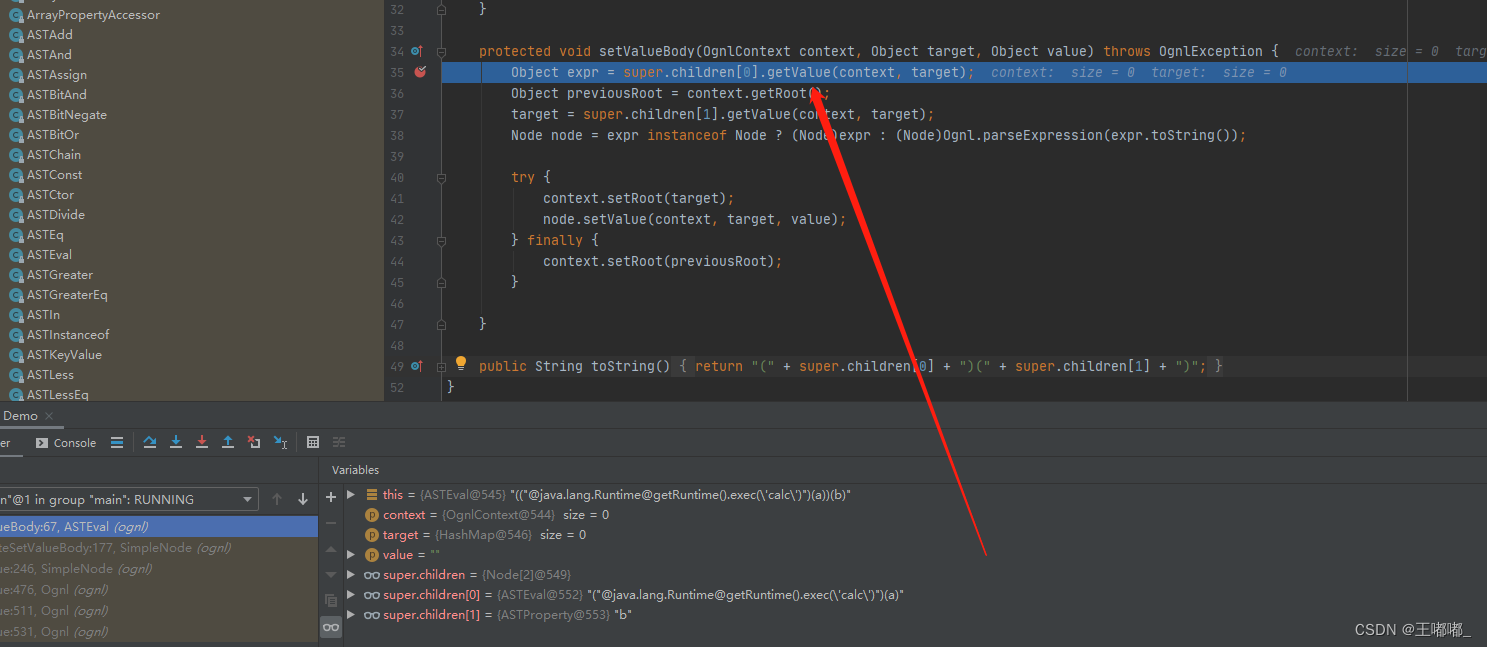Click line number 38 in the gutter
This screenshot has height=647, width=1487.
(397, 135)
